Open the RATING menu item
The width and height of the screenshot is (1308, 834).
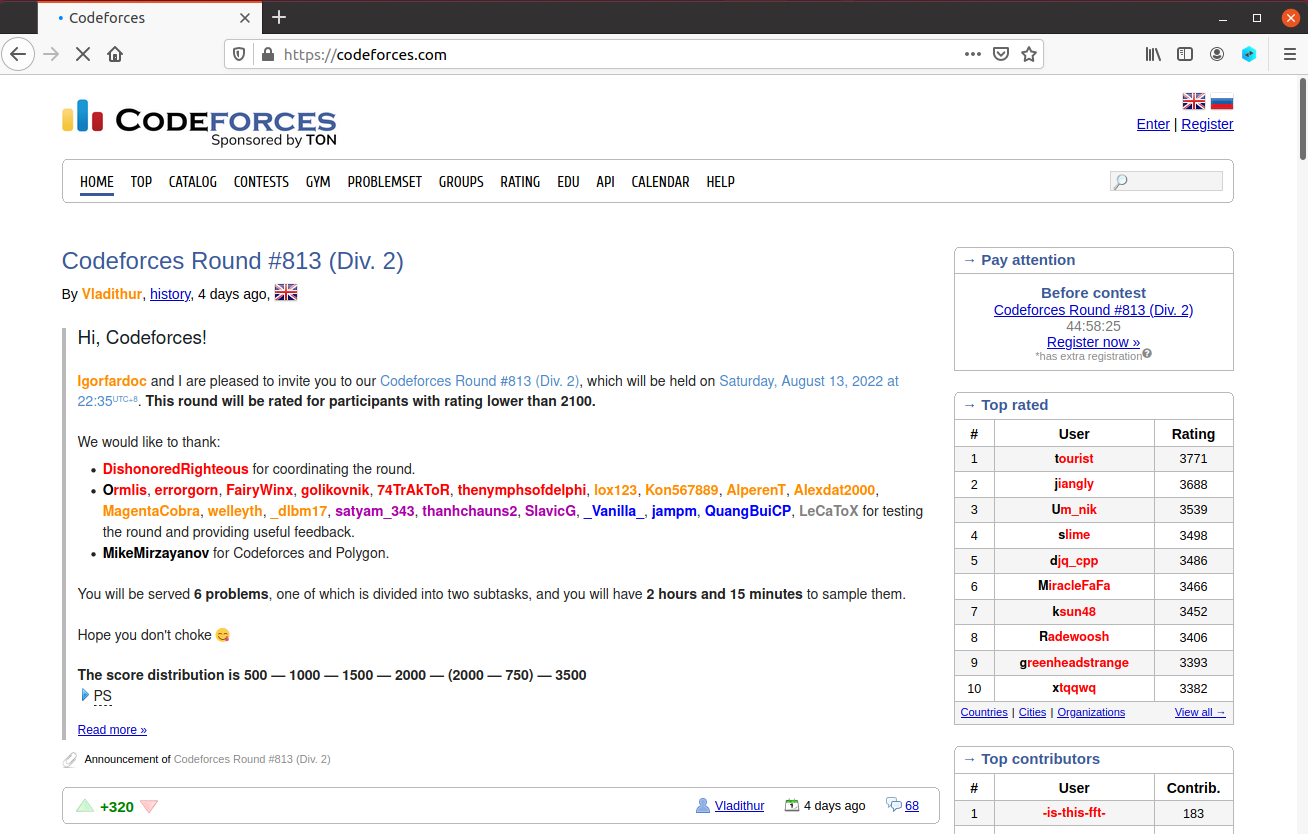(520, 182)
